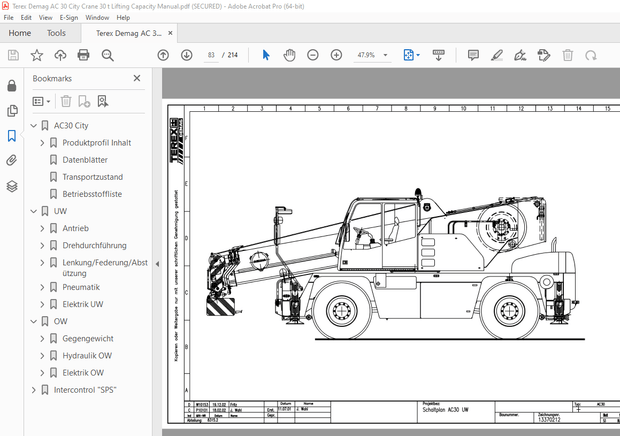Click the page number input field

click(211, 55)
